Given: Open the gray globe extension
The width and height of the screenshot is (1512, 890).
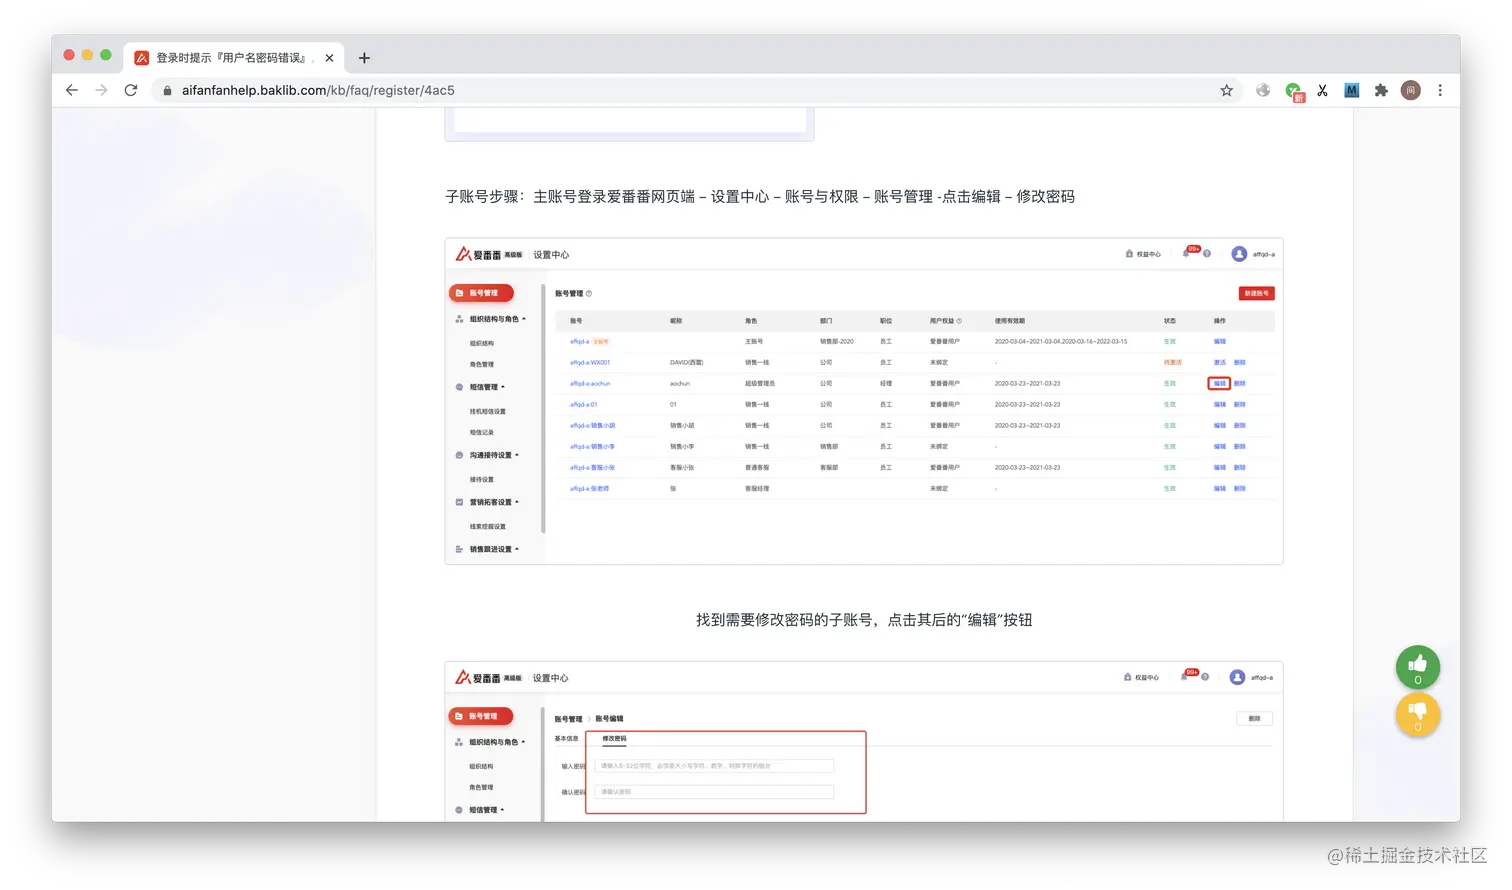Looking at the screenshot, I should click(x=1263, y=90).
